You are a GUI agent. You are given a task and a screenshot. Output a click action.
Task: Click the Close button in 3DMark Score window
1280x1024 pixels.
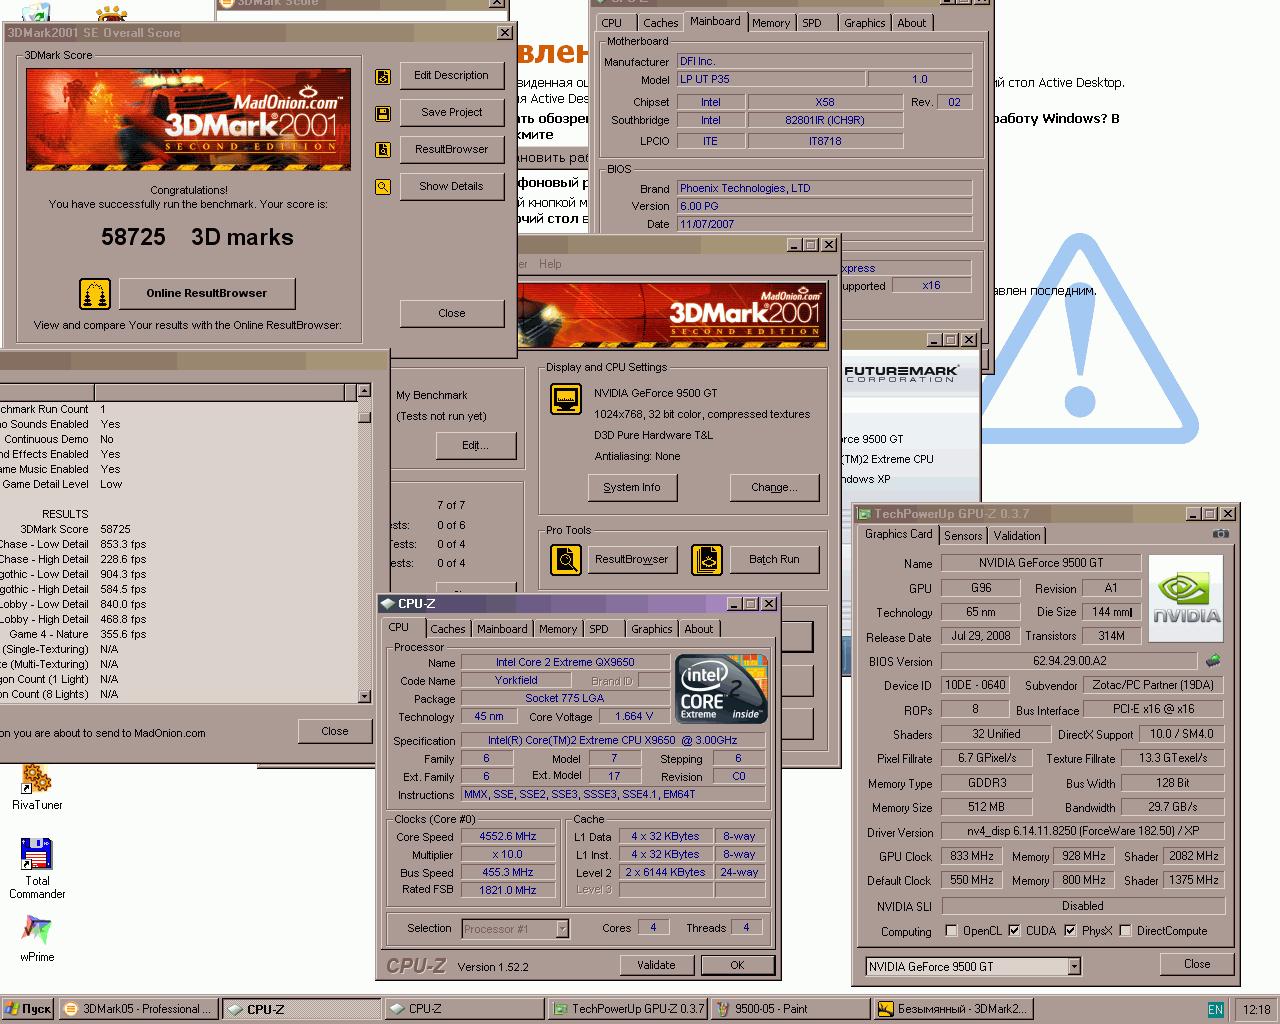pyautogui.click(x=451, y=313)
